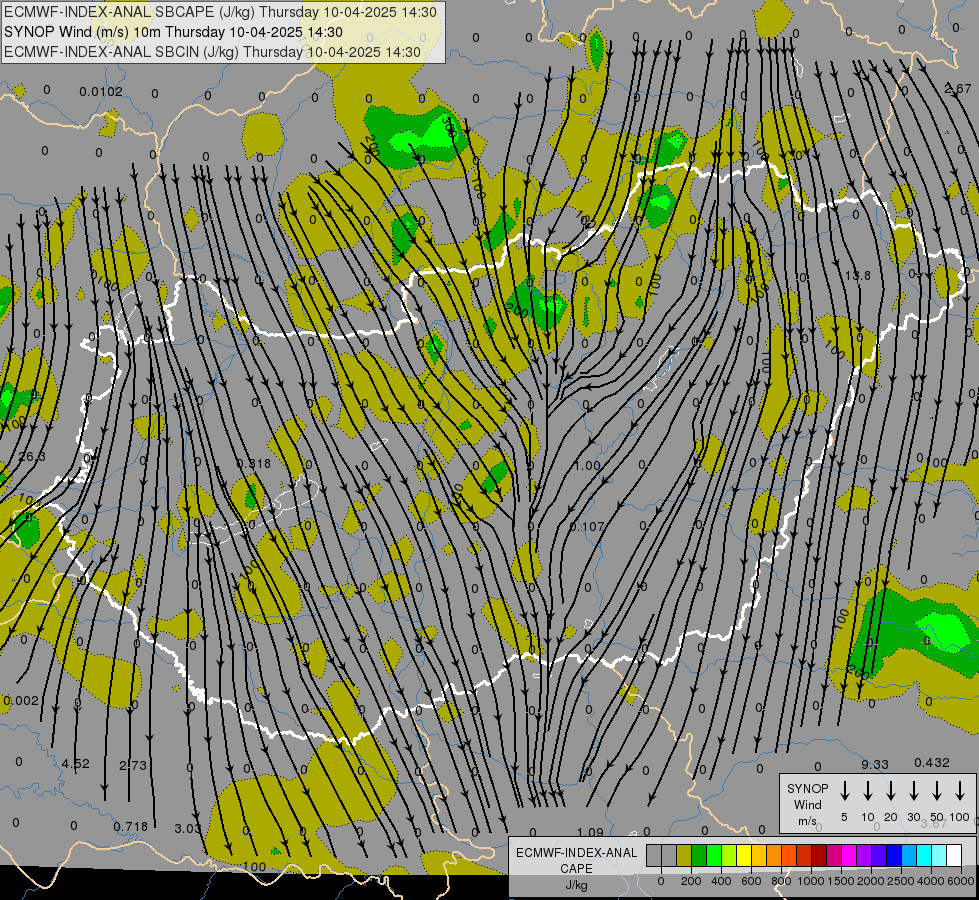Pick the white swatch at 6000

coord(953,855)
